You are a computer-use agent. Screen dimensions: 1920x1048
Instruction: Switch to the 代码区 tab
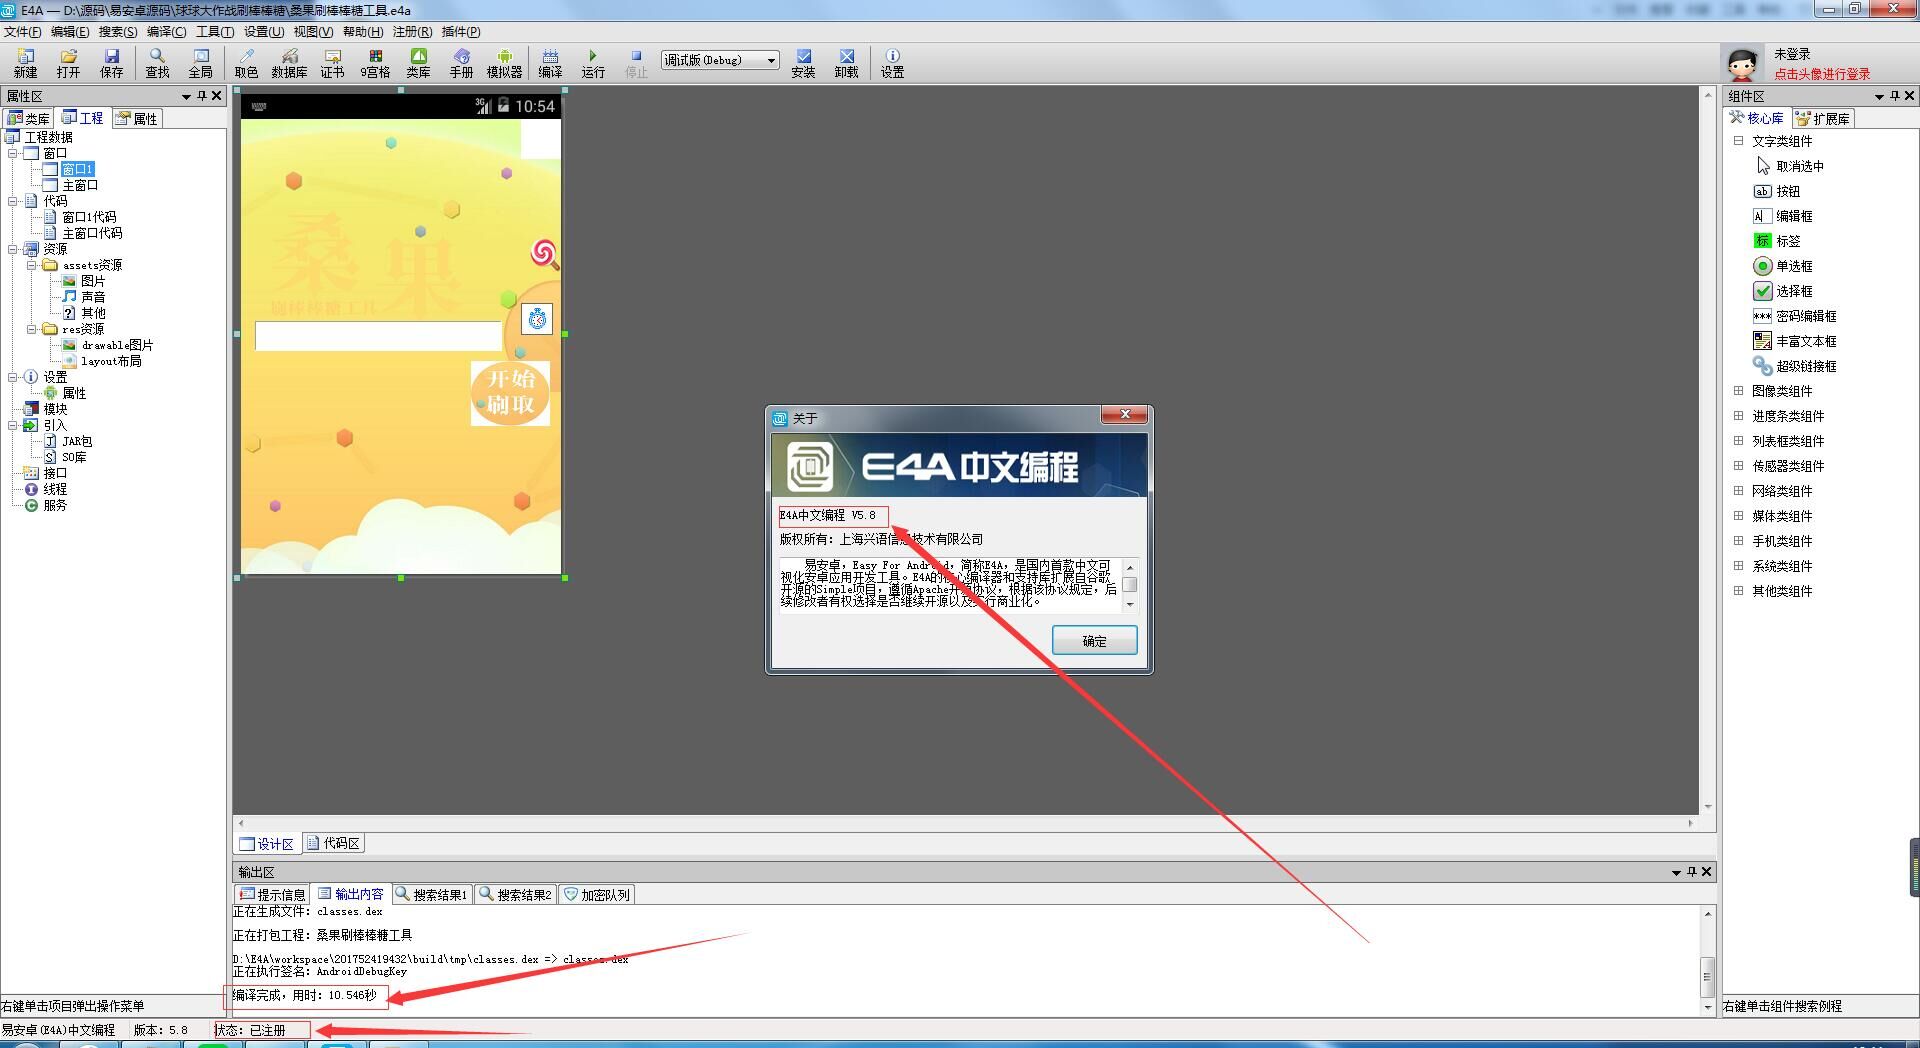pos(333,843)
